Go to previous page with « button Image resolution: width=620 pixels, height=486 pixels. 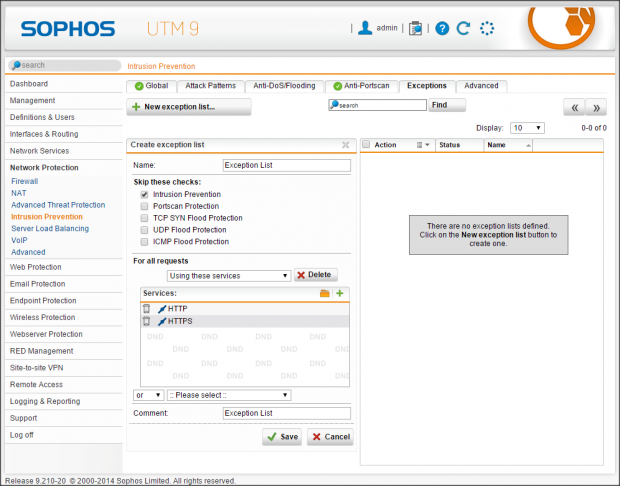[x=575, y=107]
